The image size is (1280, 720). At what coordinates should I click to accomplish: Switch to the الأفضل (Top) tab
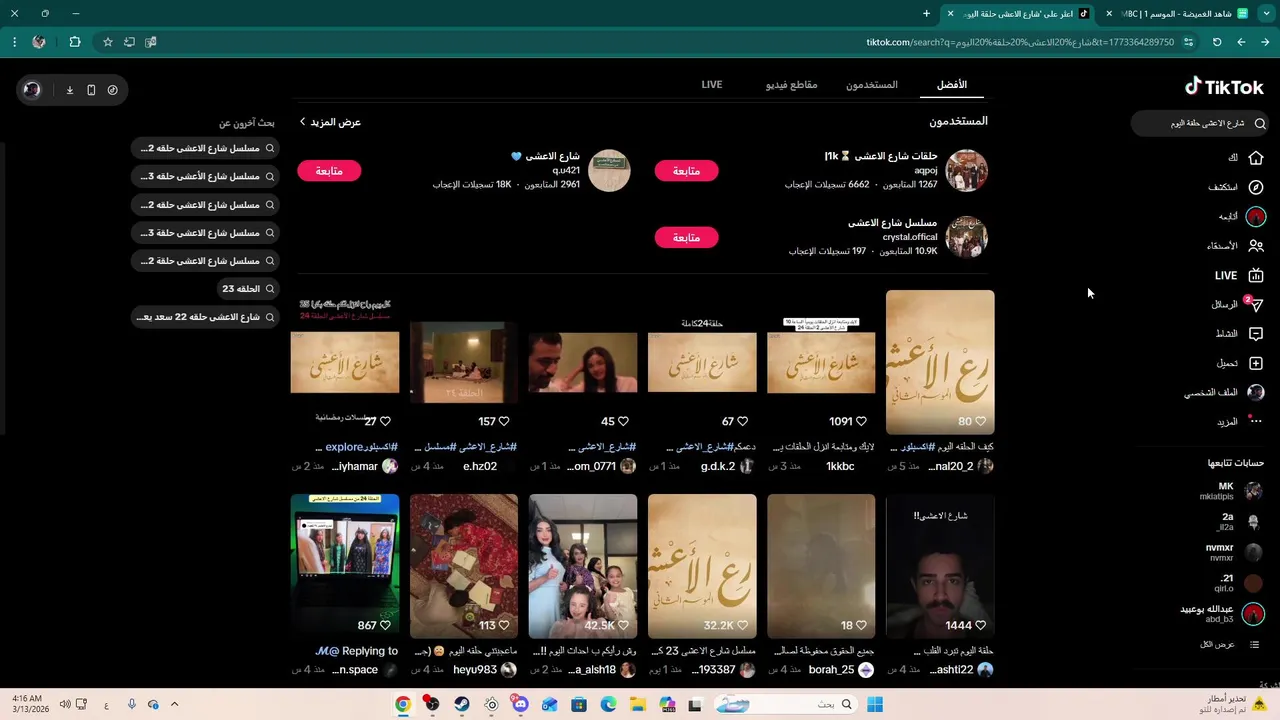tap(951, 85)
